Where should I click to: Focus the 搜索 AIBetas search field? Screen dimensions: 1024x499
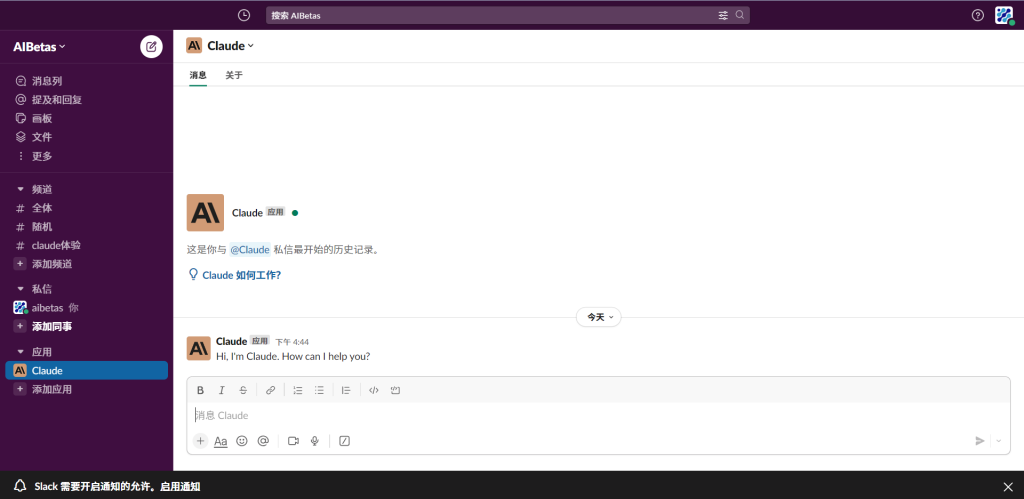(507, 15)
